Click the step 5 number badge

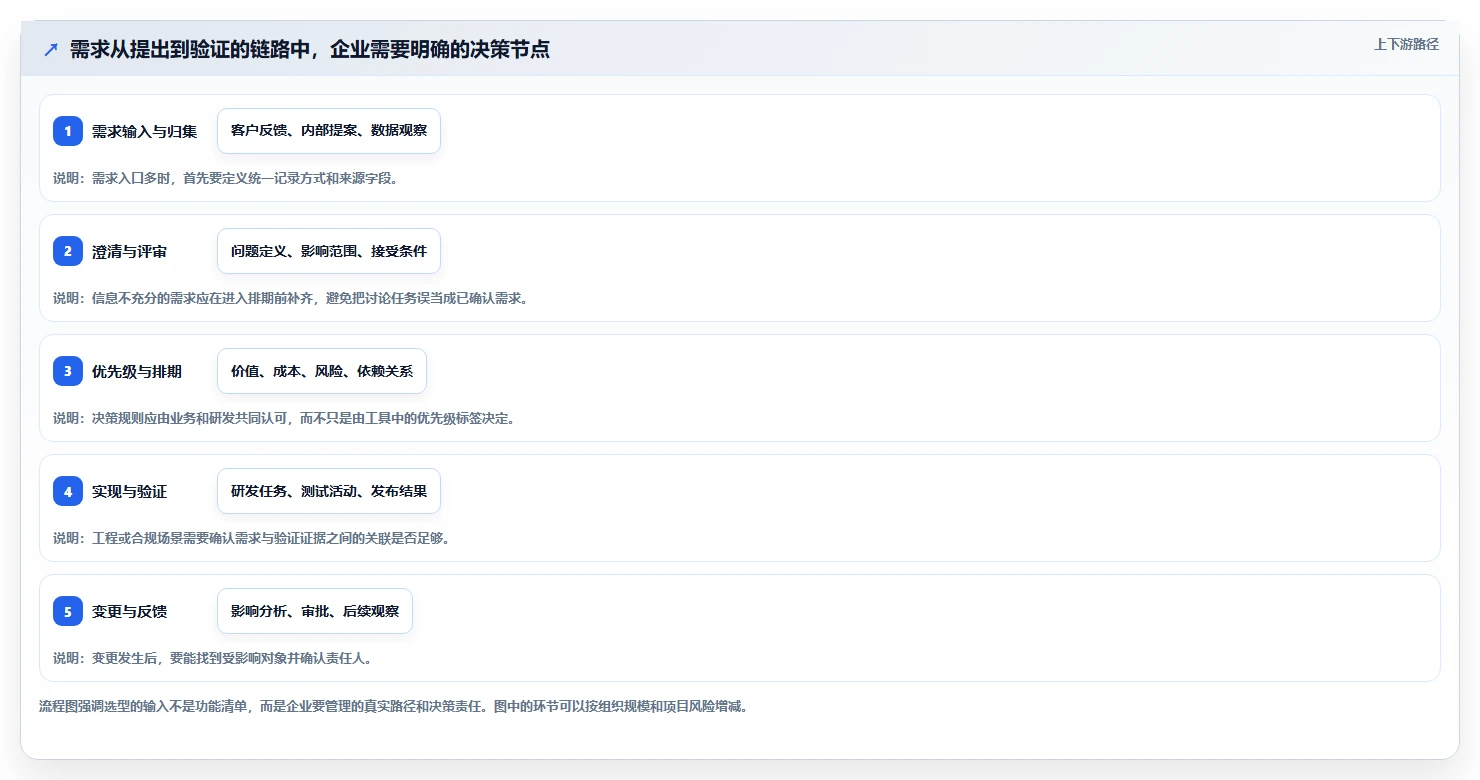click(x=68, y=611)
